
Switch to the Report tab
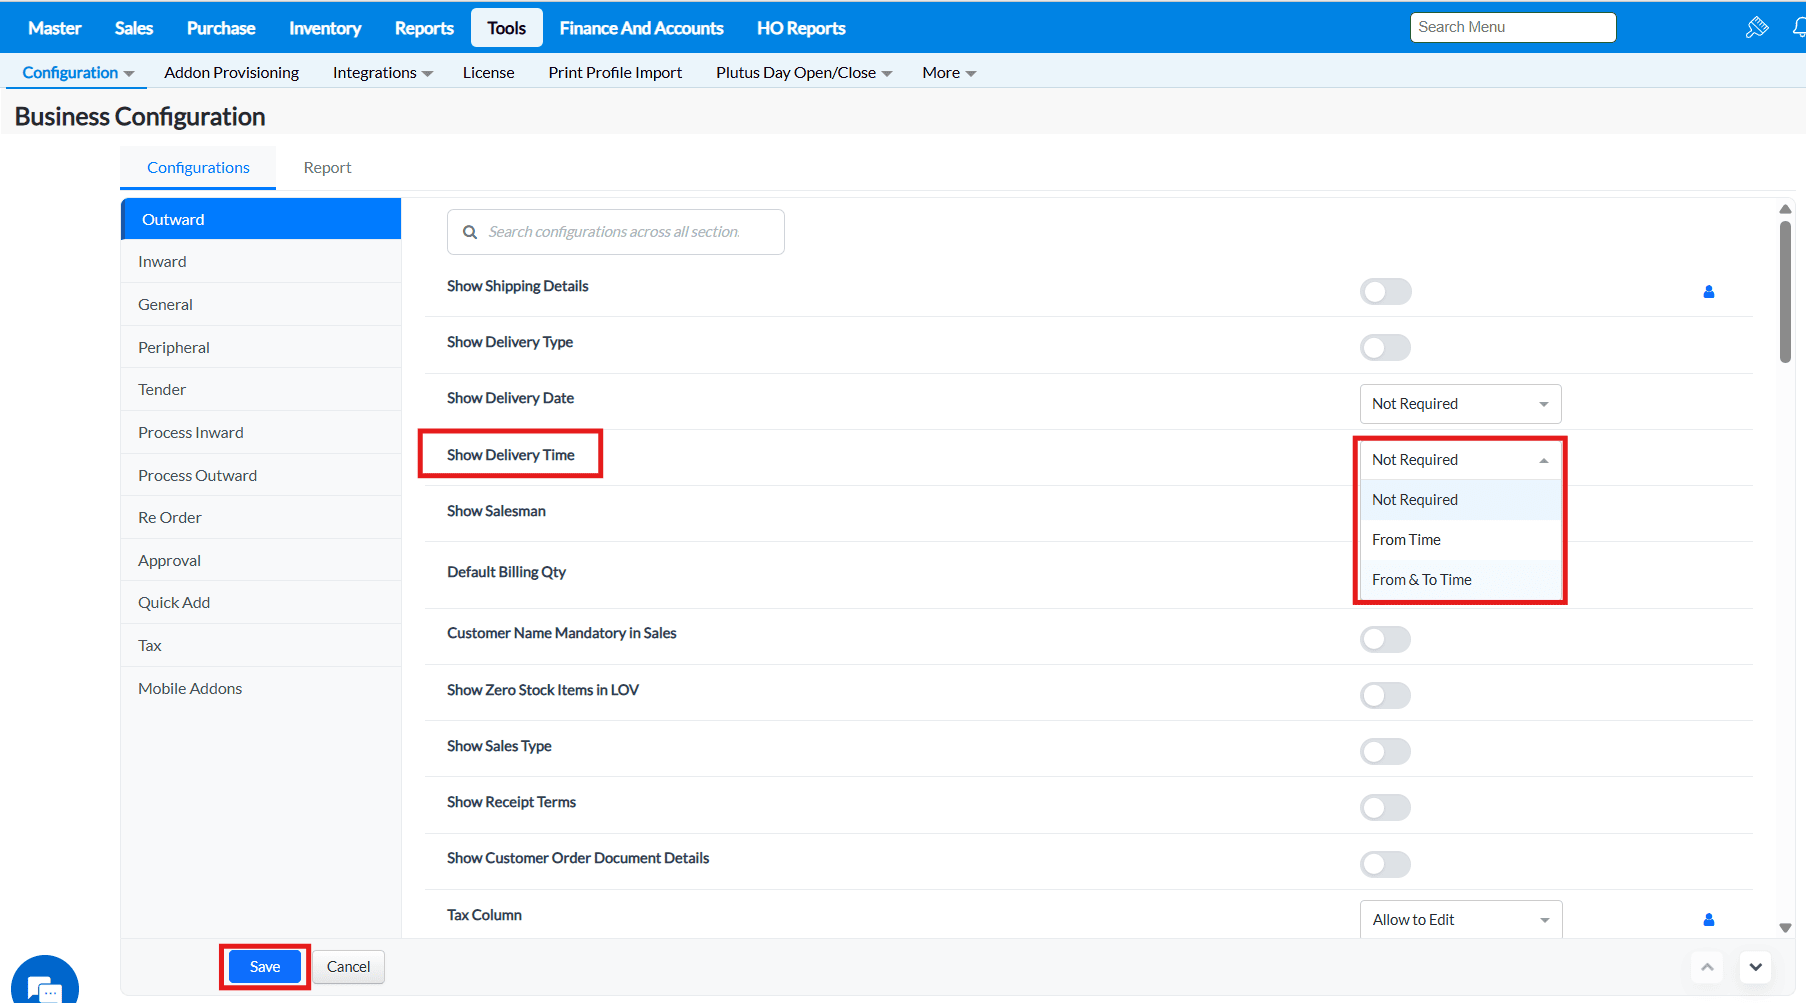(327, 168)
